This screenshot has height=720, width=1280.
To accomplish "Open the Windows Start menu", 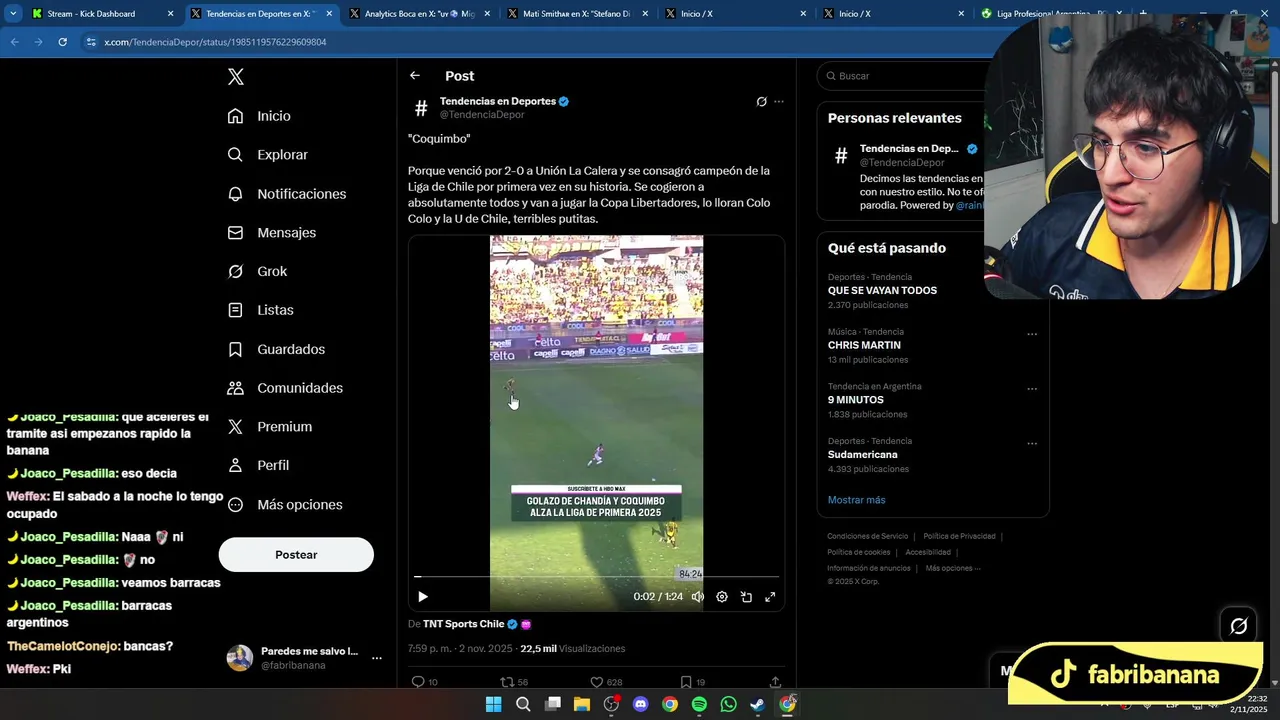I will pyautogui.click(x=493, y=704).
